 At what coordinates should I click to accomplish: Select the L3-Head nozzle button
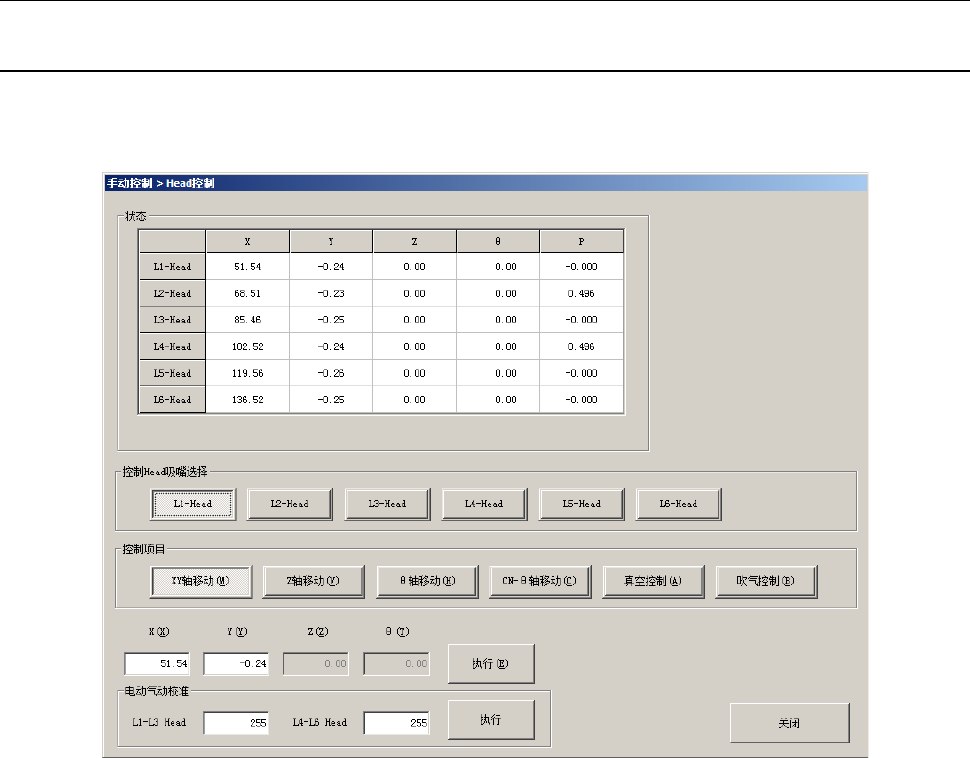point(387,505)
